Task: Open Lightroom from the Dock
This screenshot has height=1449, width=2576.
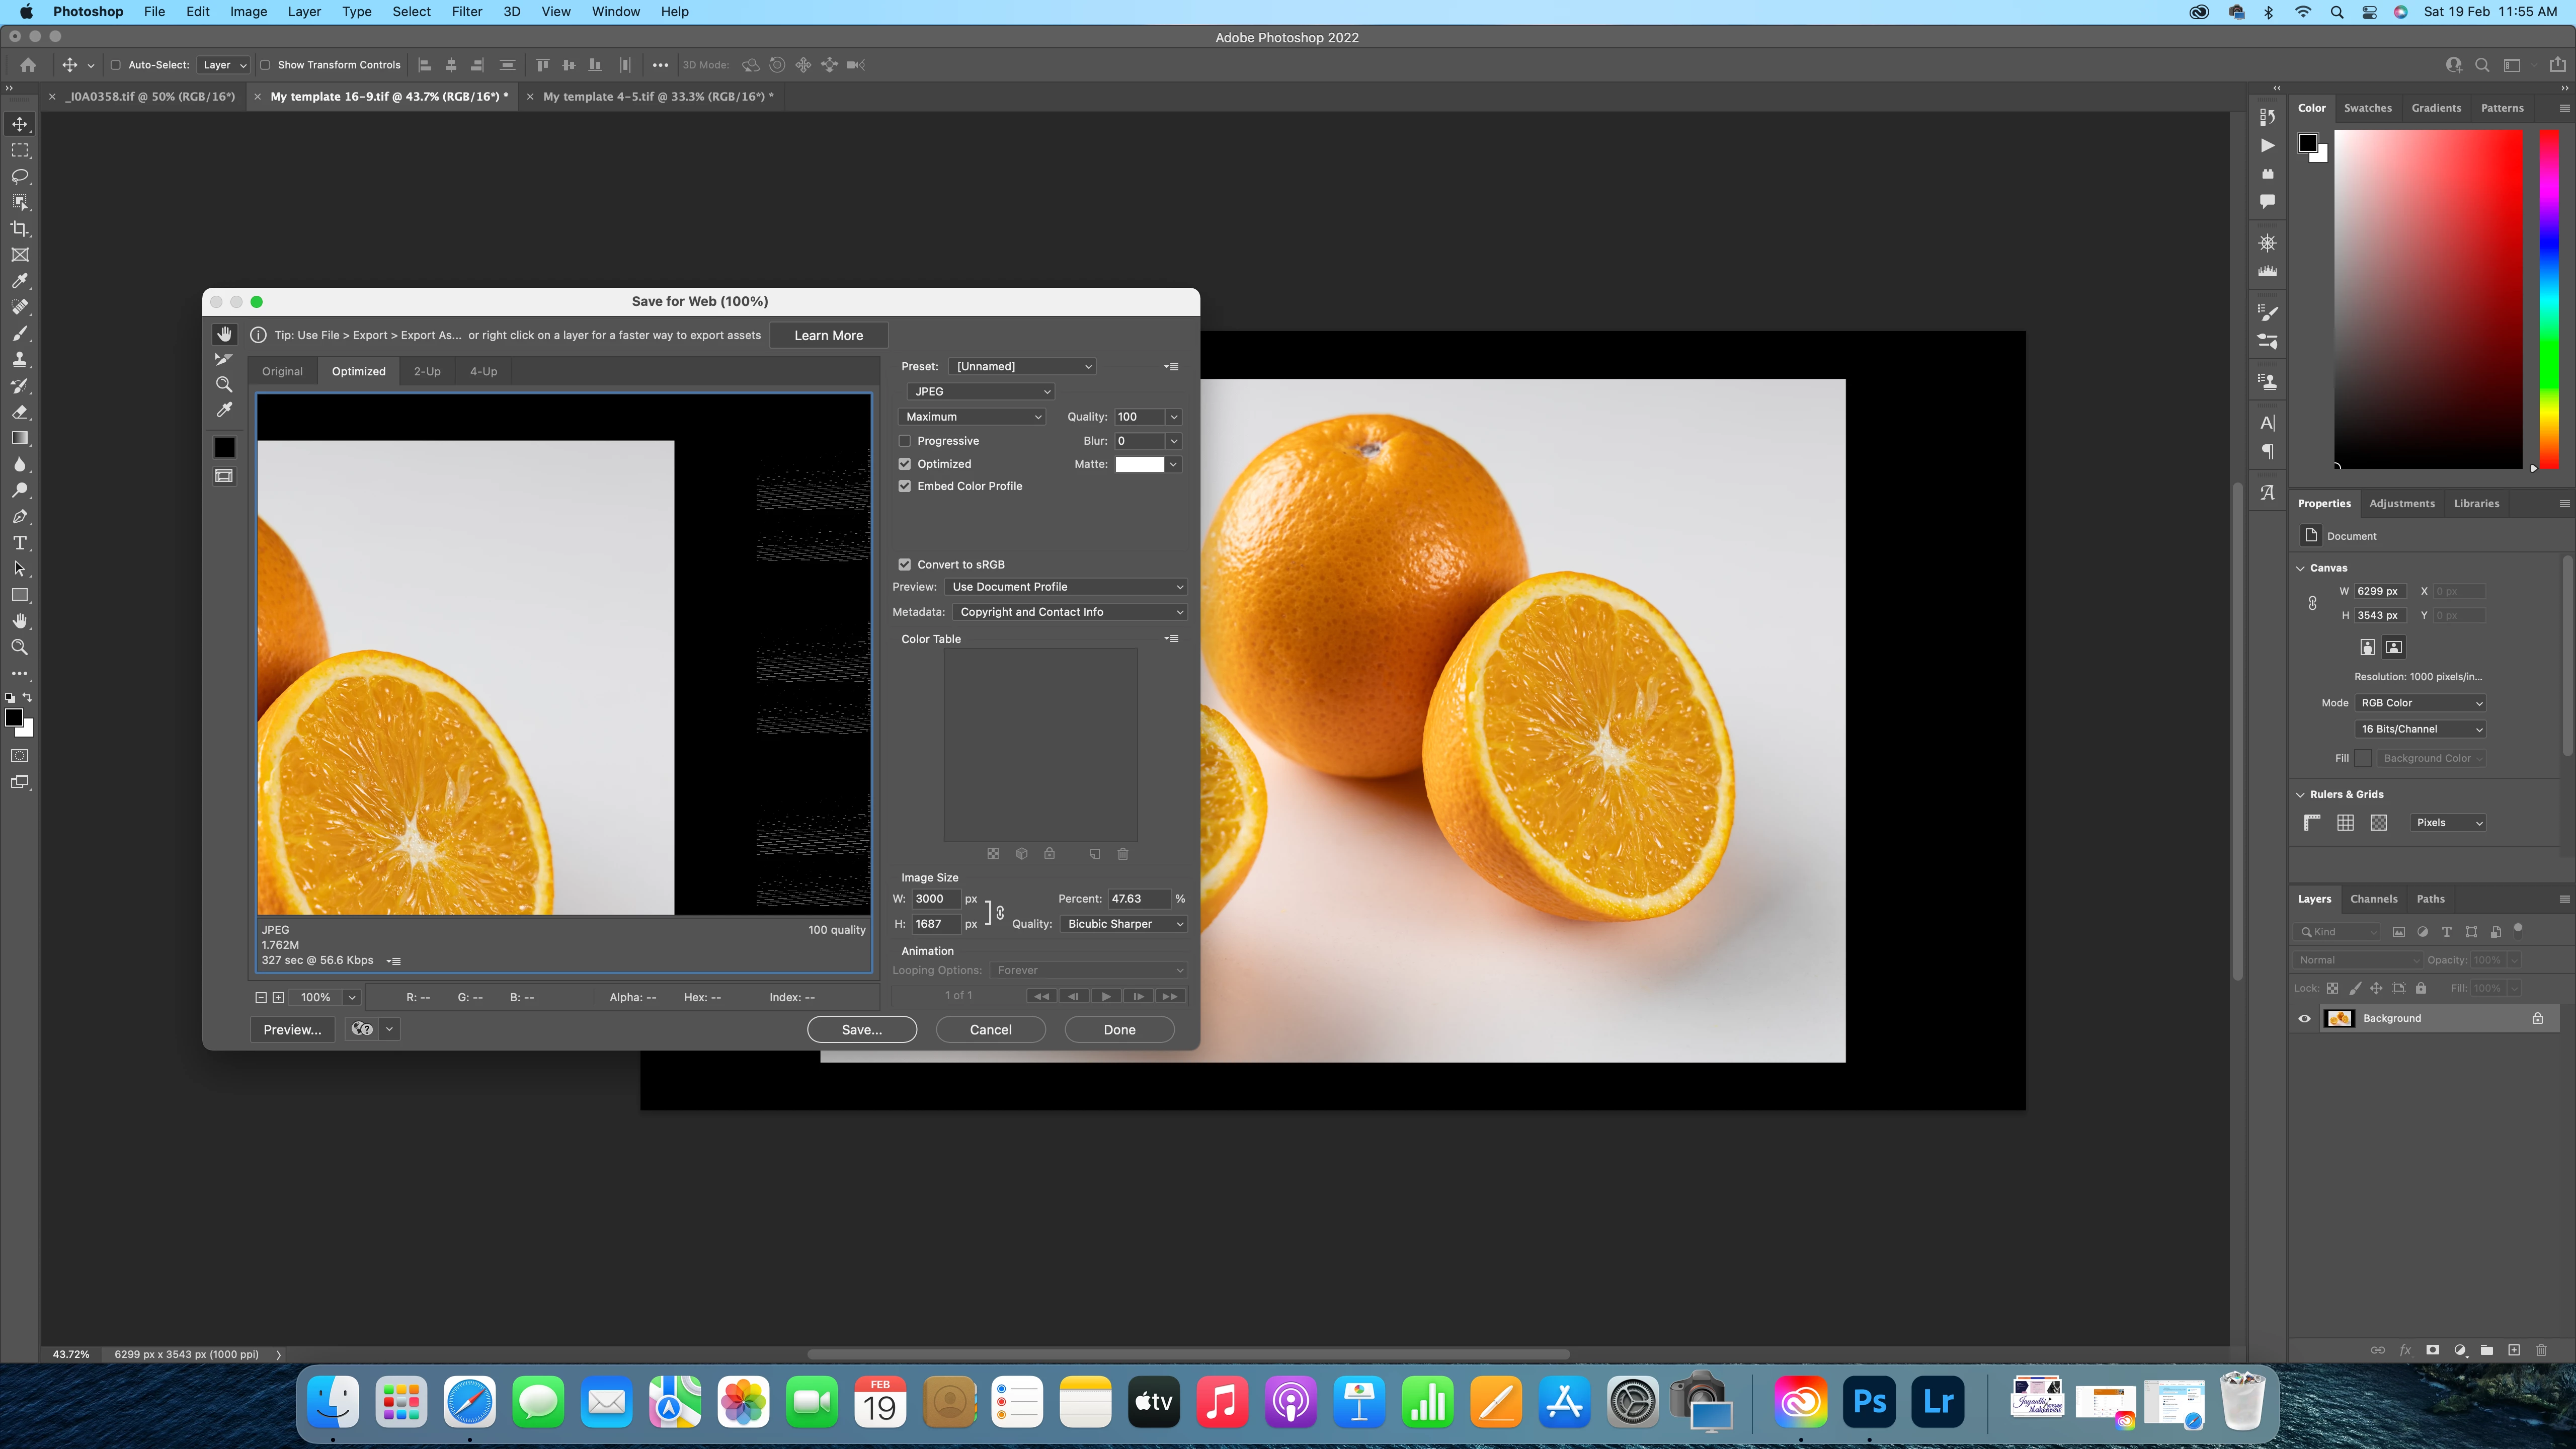Action: coord(1938,1402)
